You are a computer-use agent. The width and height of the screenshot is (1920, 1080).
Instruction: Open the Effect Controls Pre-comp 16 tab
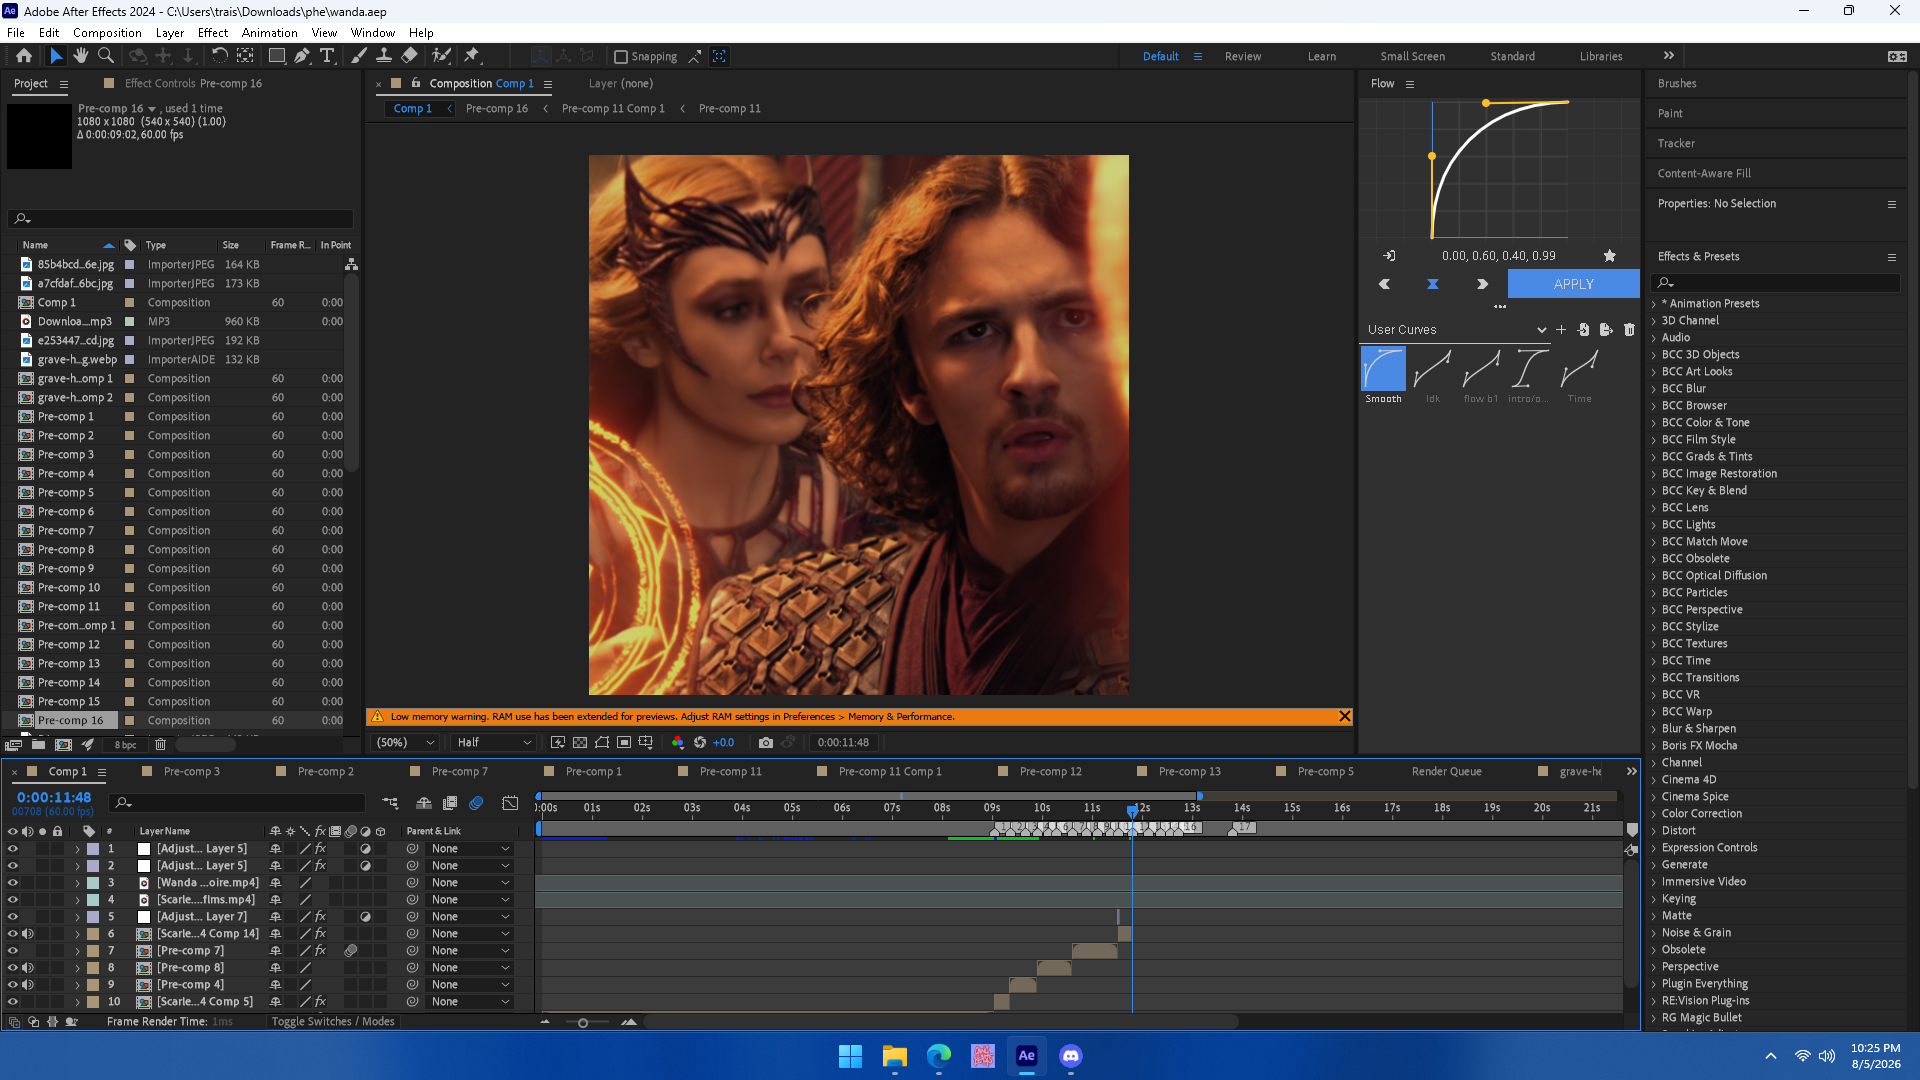(x=193, y=84)
